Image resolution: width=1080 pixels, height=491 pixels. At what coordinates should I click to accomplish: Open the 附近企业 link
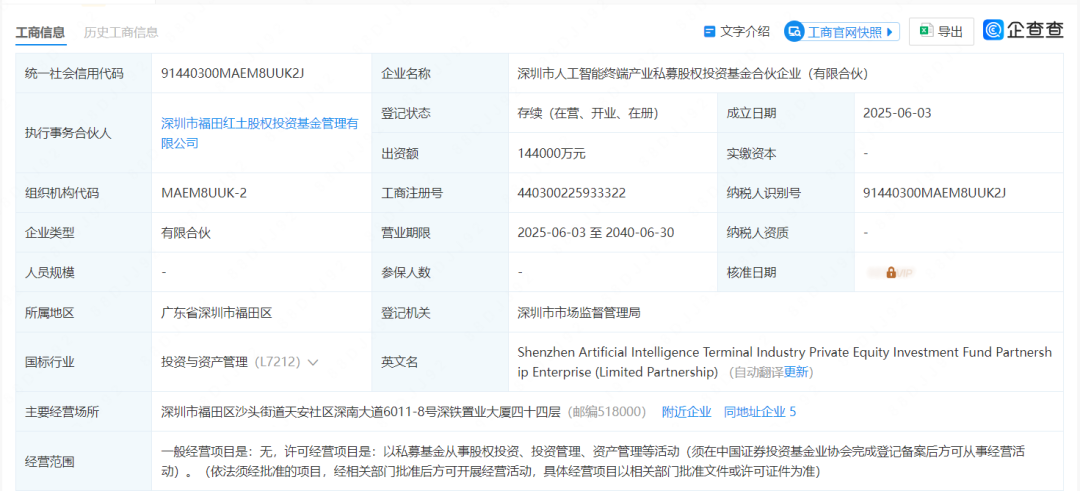[x=686, y=411]
